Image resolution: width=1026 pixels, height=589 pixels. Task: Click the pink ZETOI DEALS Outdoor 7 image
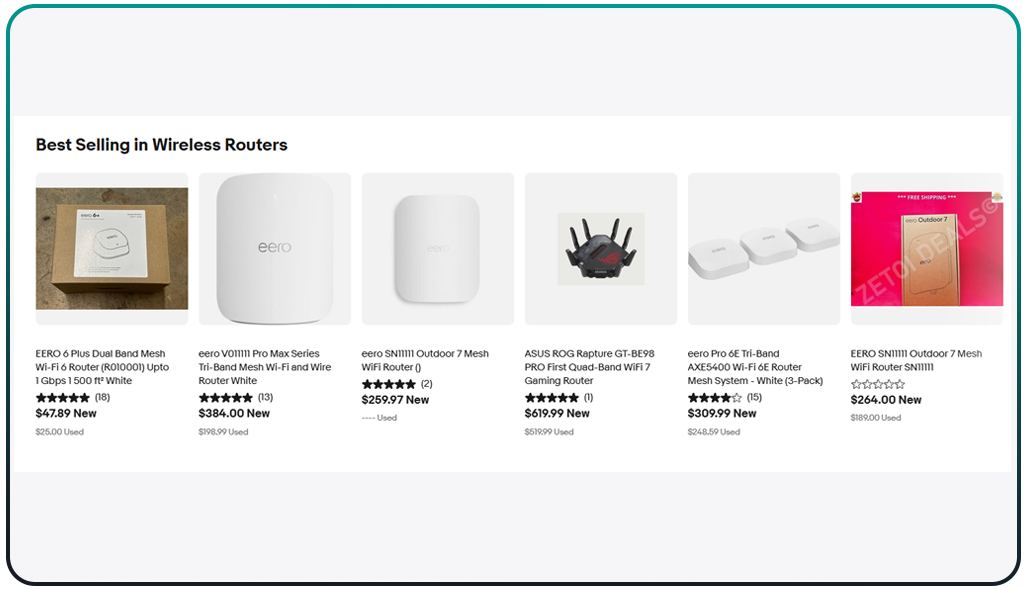[927, 249]
